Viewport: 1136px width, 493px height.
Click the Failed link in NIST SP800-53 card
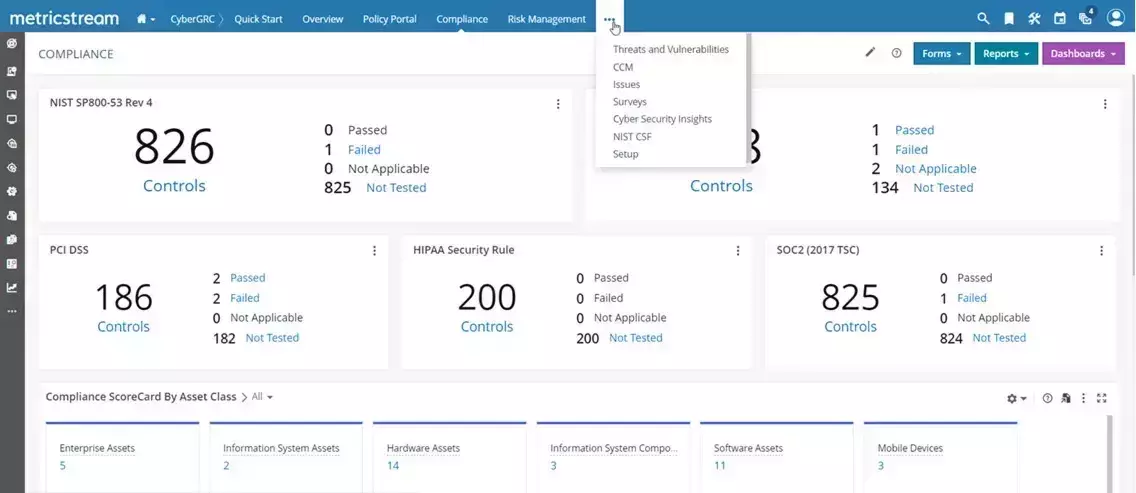(364, 149)
